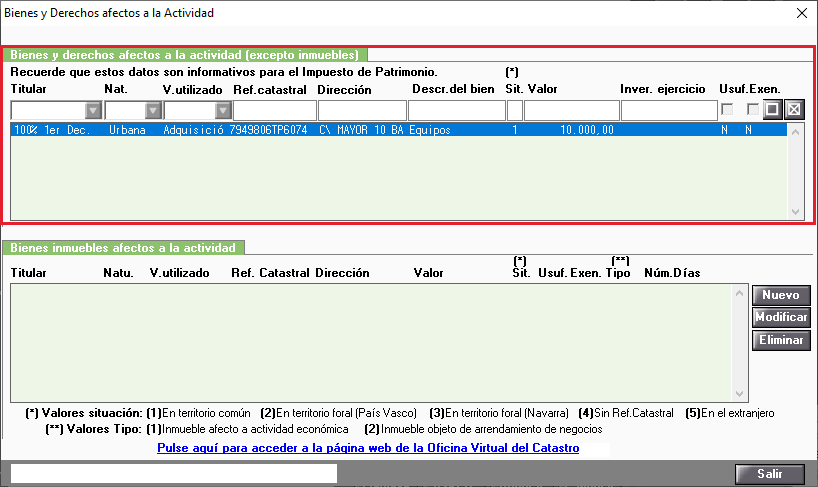Click the bottom status text field

[x=174, y=473]
